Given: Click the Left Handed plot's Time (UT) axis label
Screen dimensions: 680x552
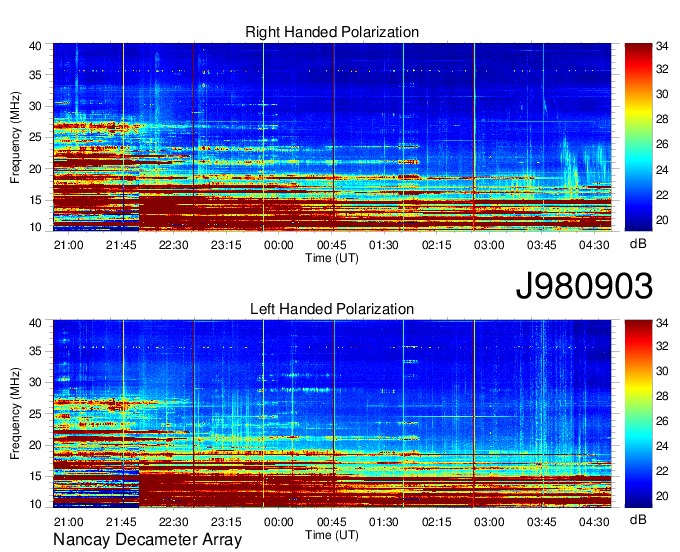Looking at the screenshot, I should (x=332, y=535).
